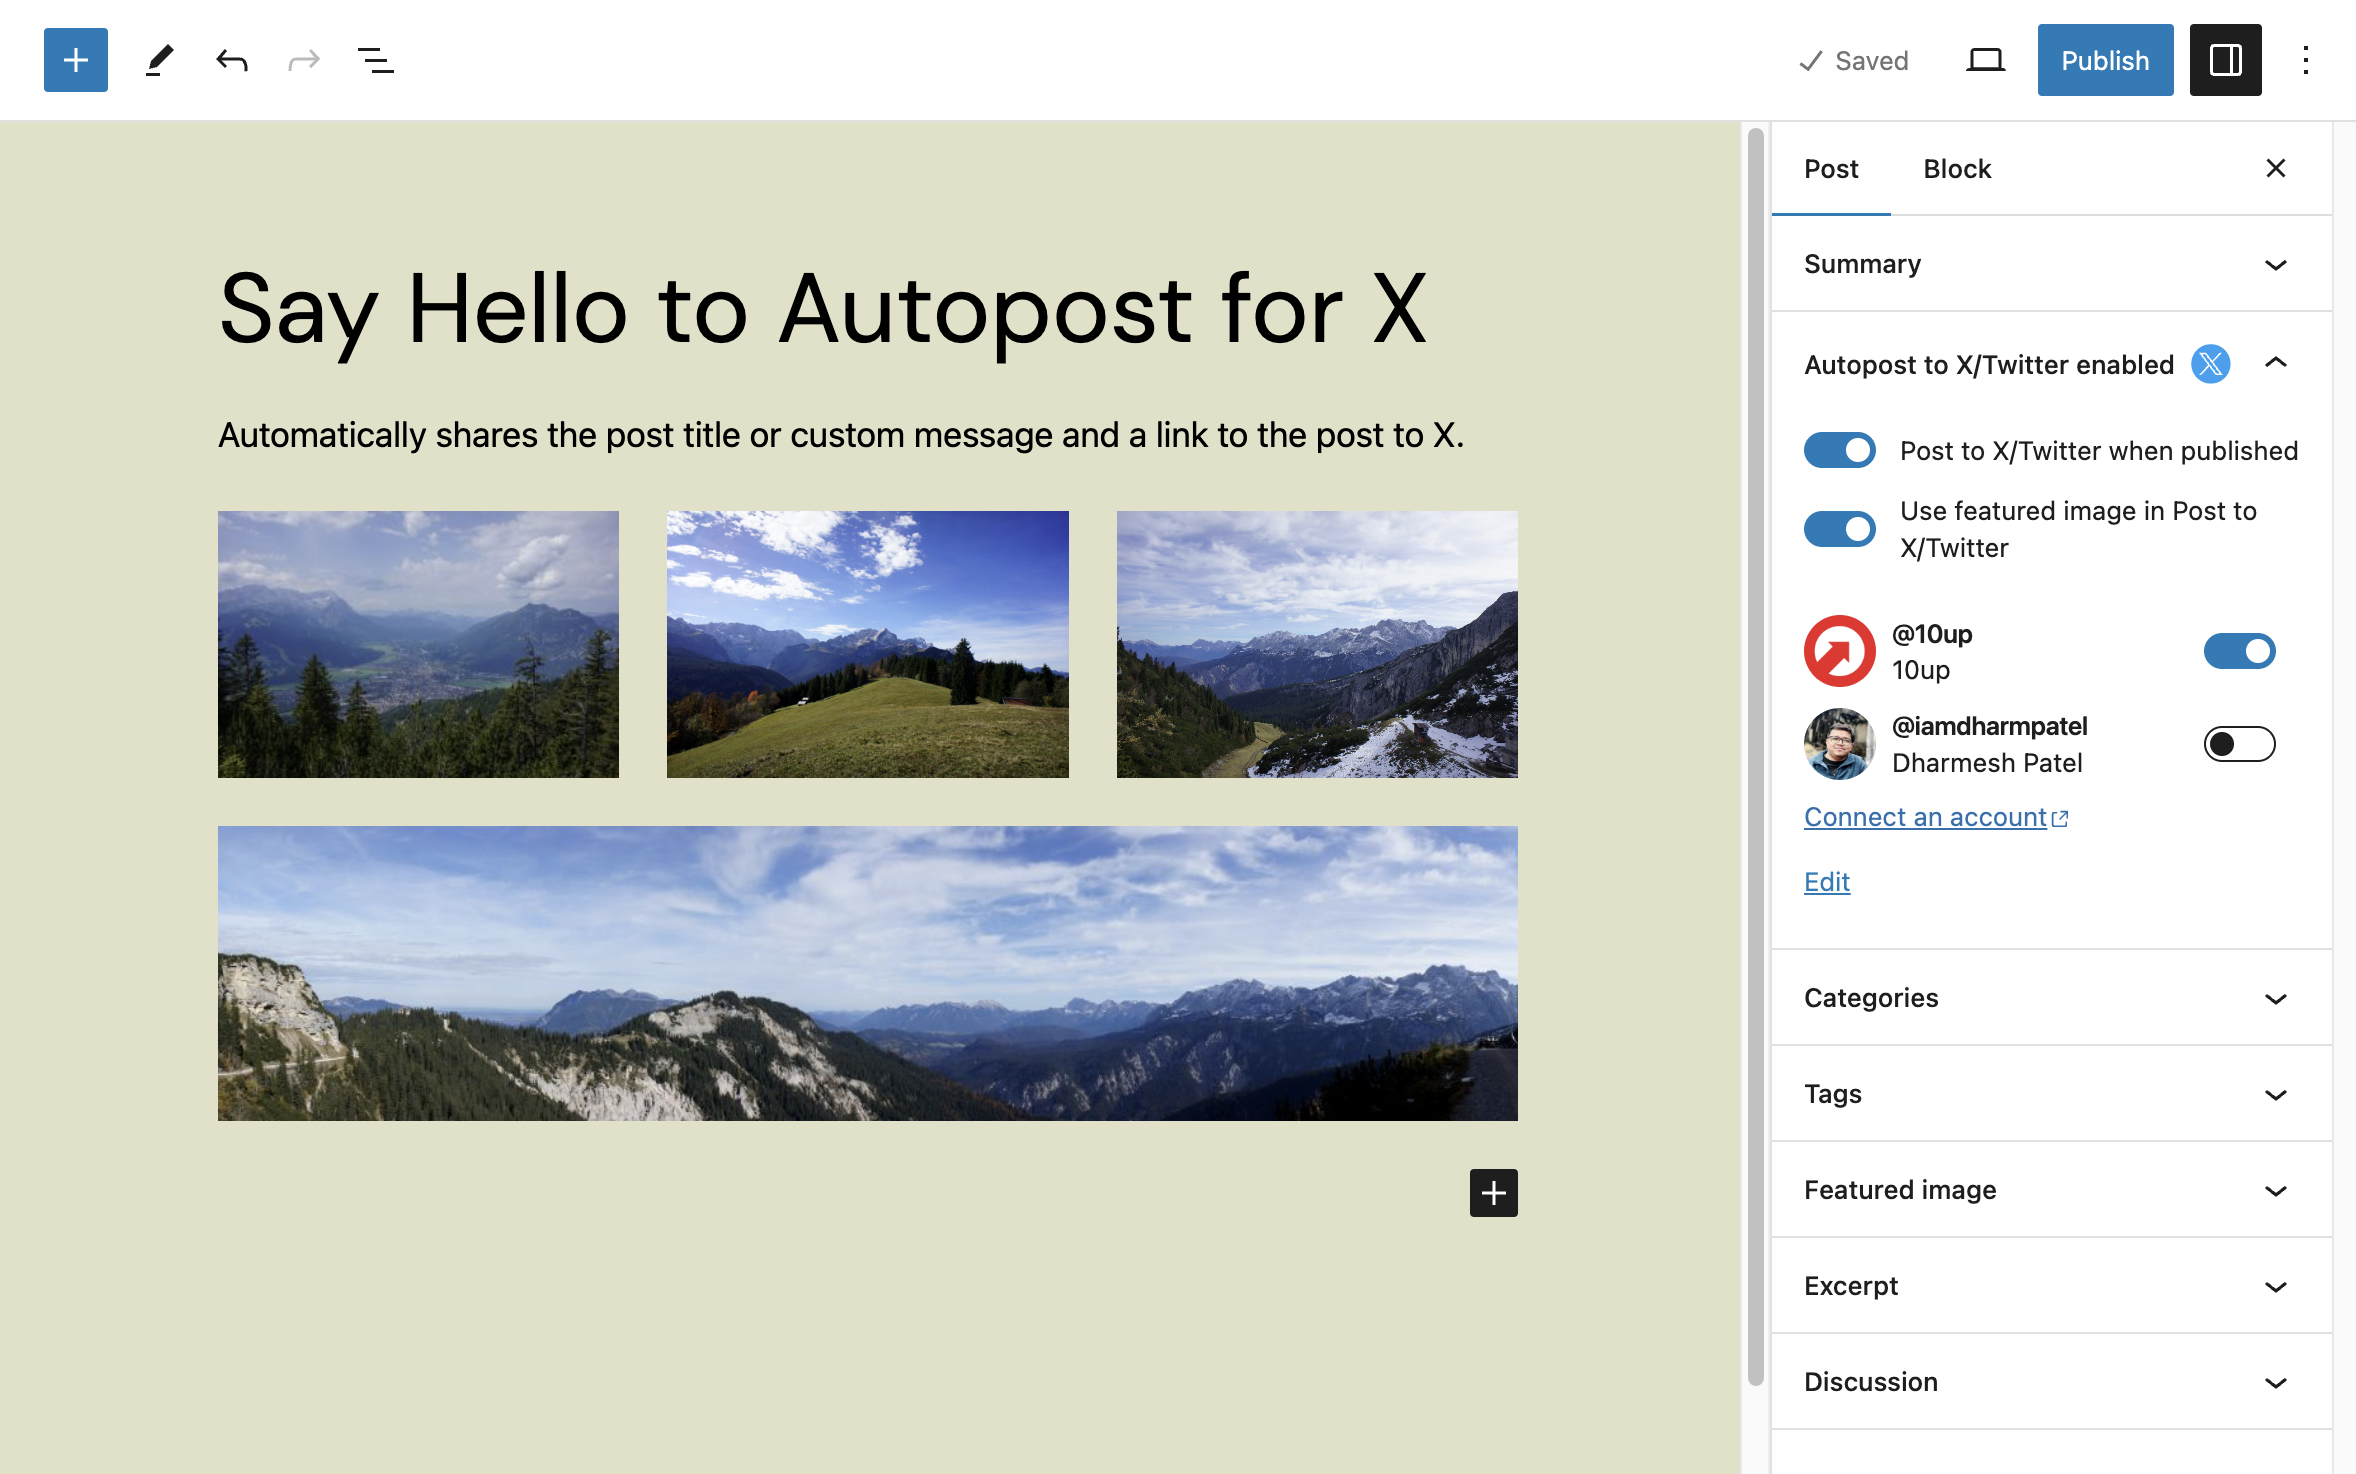Image resolution: width=2356 pixels, height=1474 pixels.
Task: Click the Undo arrow icon
Action: tap(231, 60)
